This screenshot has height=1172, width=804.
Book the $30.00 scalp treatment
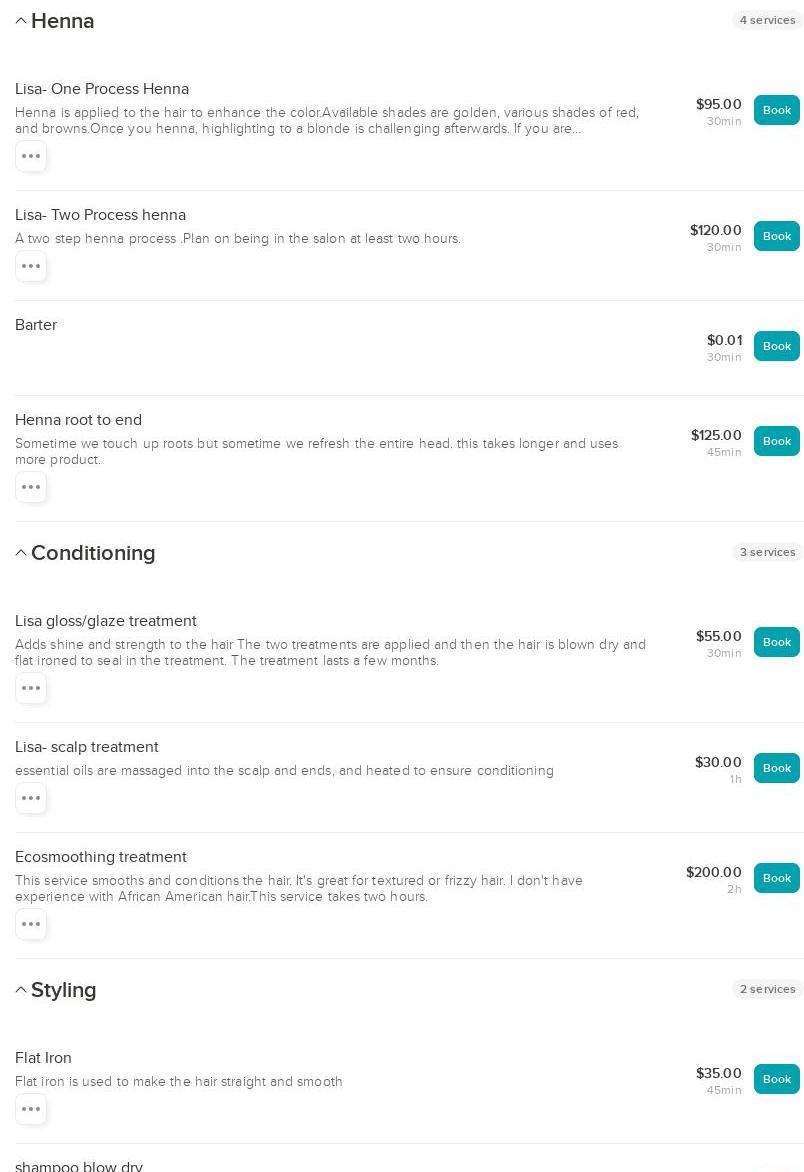tap(776, 768)
